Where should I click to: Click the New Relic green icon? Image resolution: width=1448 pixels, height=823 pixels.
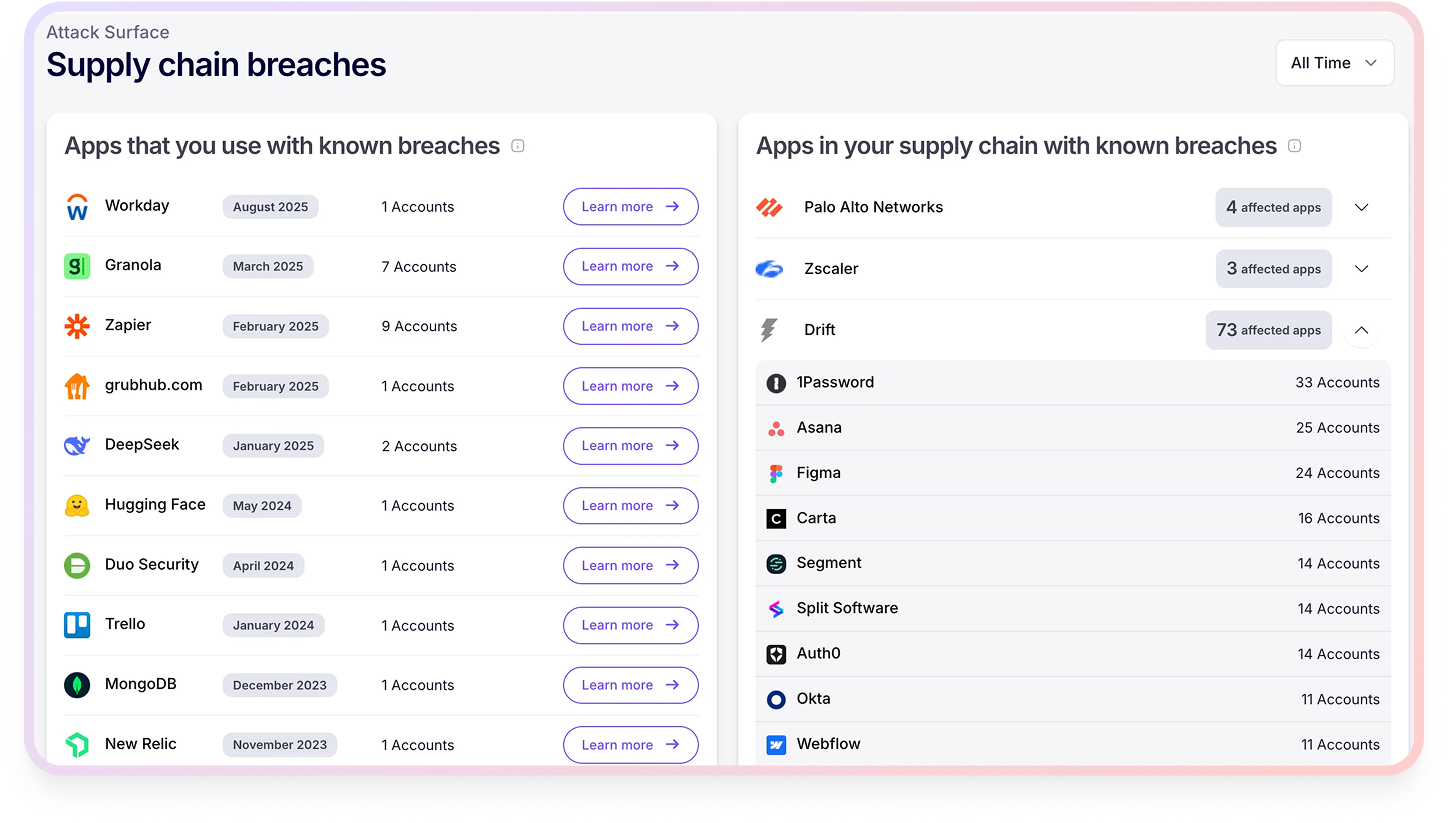pos(77,745)
